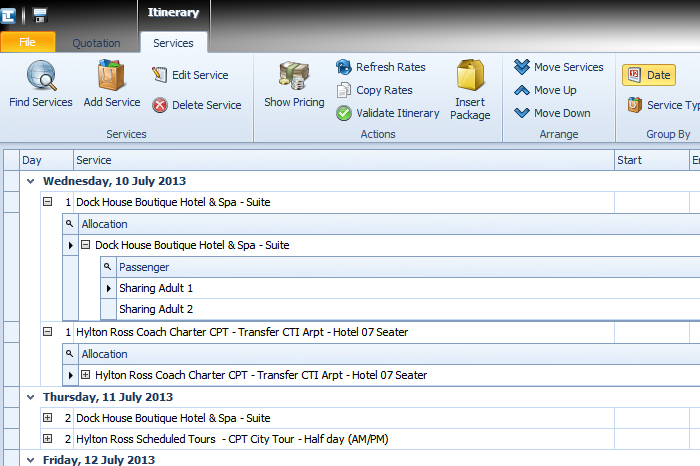700x466 pixels.
Task: Click search icon beside first Allocation header
Action: coord(69,223)
